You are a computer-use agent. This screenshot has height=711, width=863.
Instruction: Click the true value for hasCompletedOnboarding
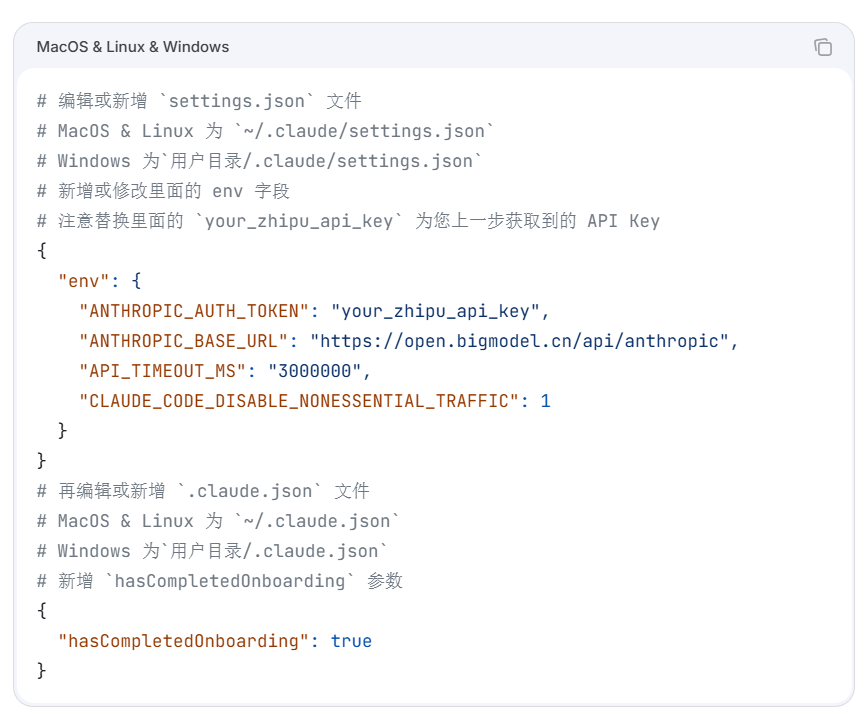click(x=351, y=641)
